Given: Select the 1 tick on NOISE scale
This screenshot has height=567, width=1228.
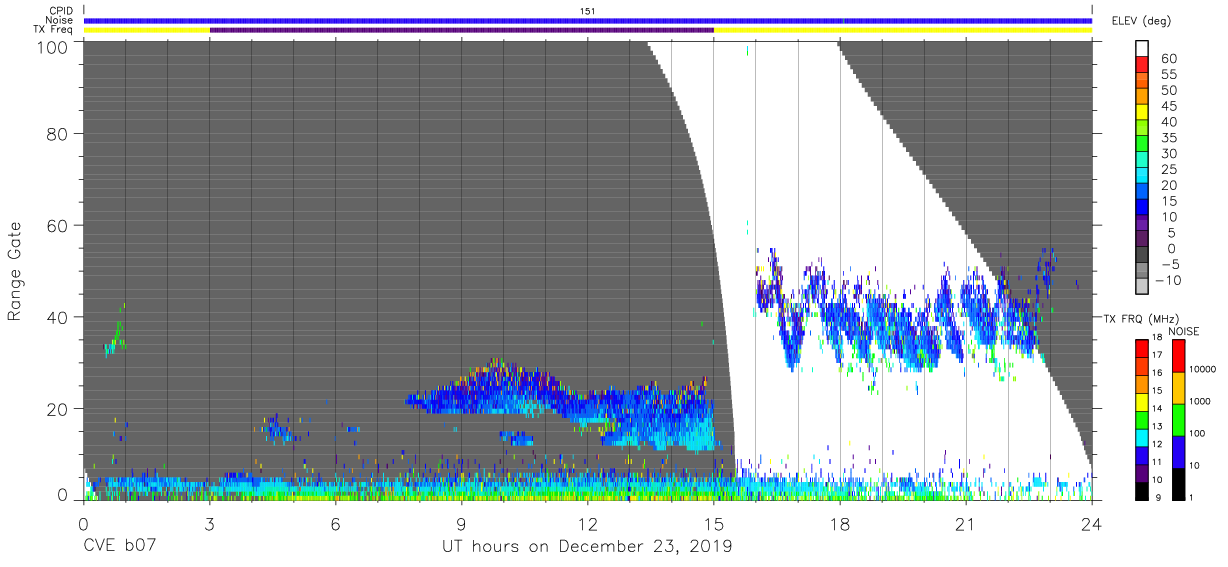Looking at the screenshot, I should 1193,497.
